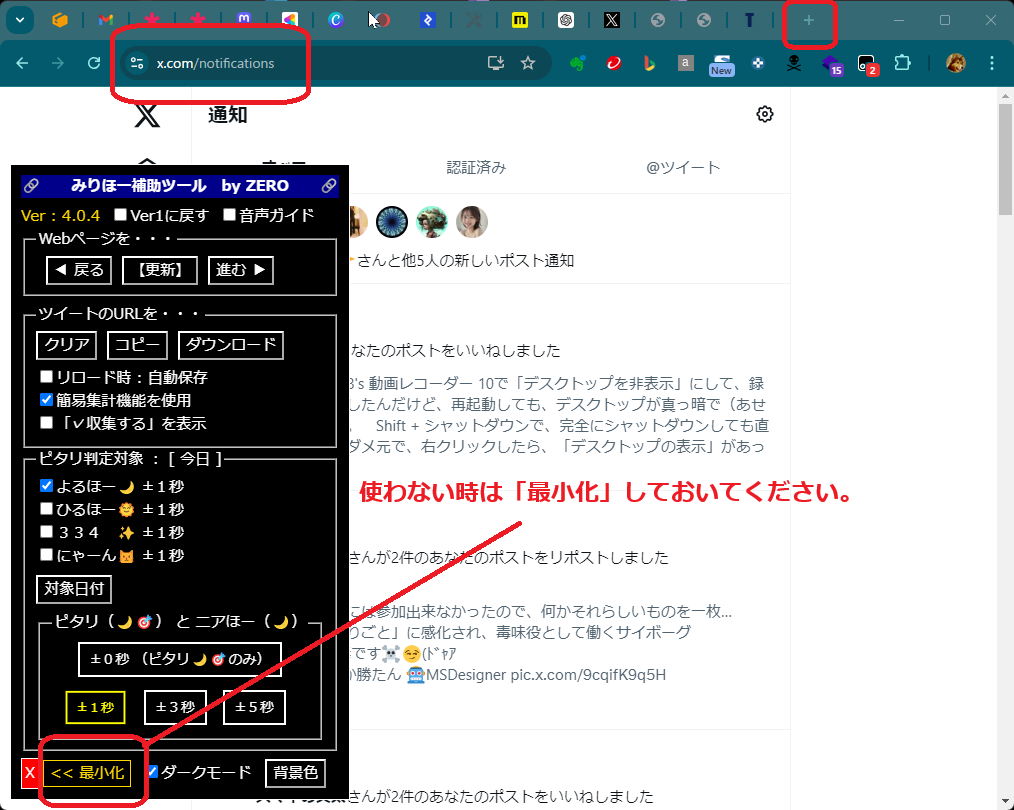
Task: Switch to the @ツイート tab
Action: click(x=685, y=167)
